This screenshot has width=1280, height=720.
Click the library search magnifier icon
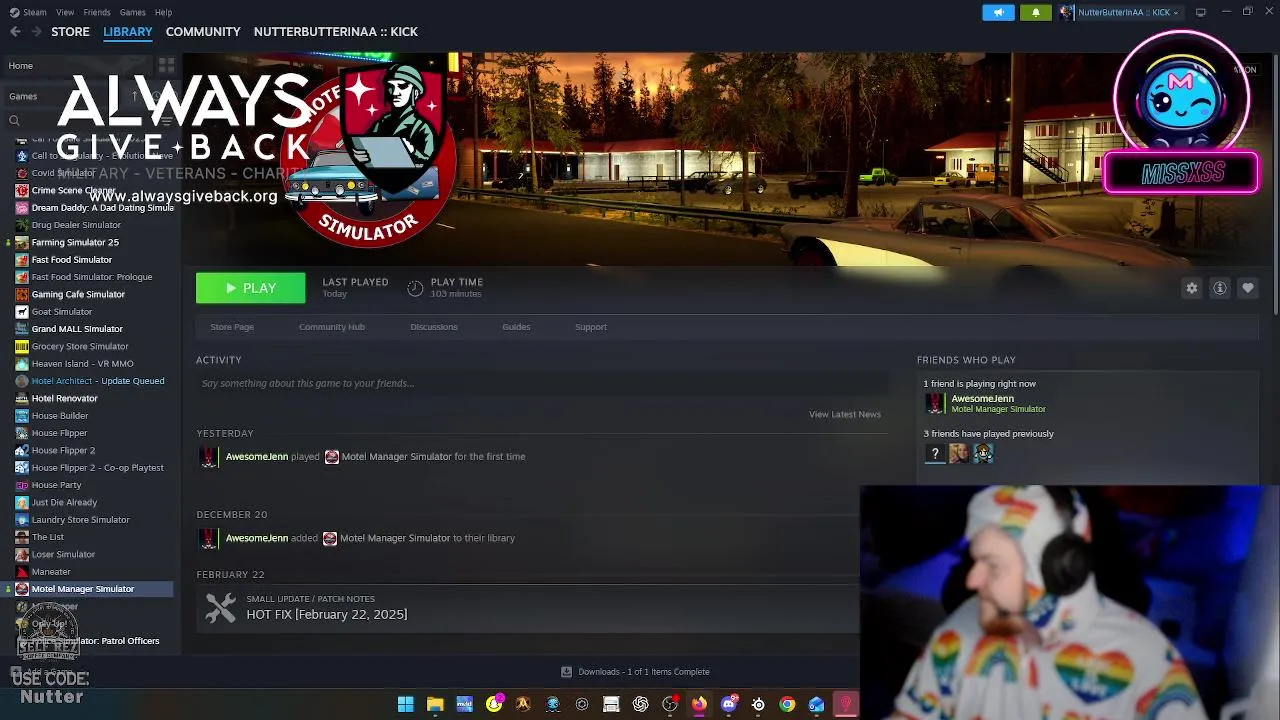click(x=14, y=121)
